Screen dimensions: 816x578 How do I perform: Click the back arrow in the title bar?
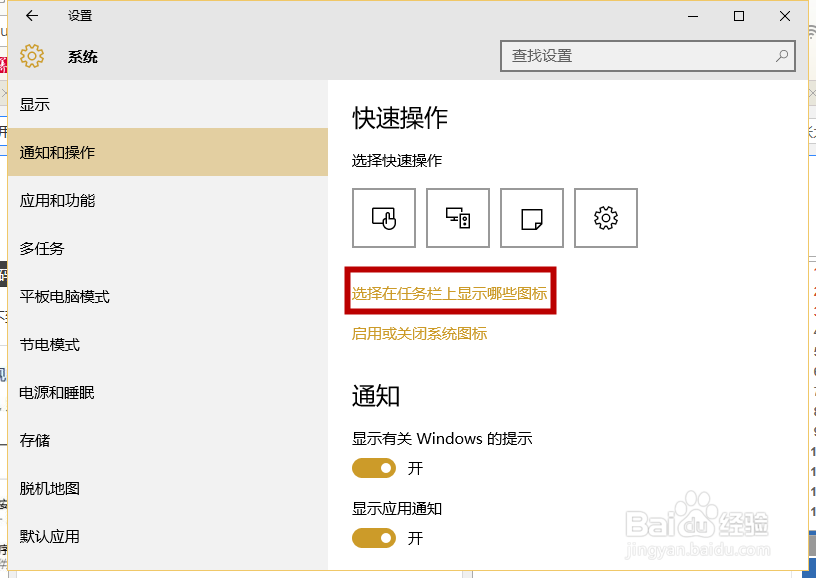pos(31,16)
